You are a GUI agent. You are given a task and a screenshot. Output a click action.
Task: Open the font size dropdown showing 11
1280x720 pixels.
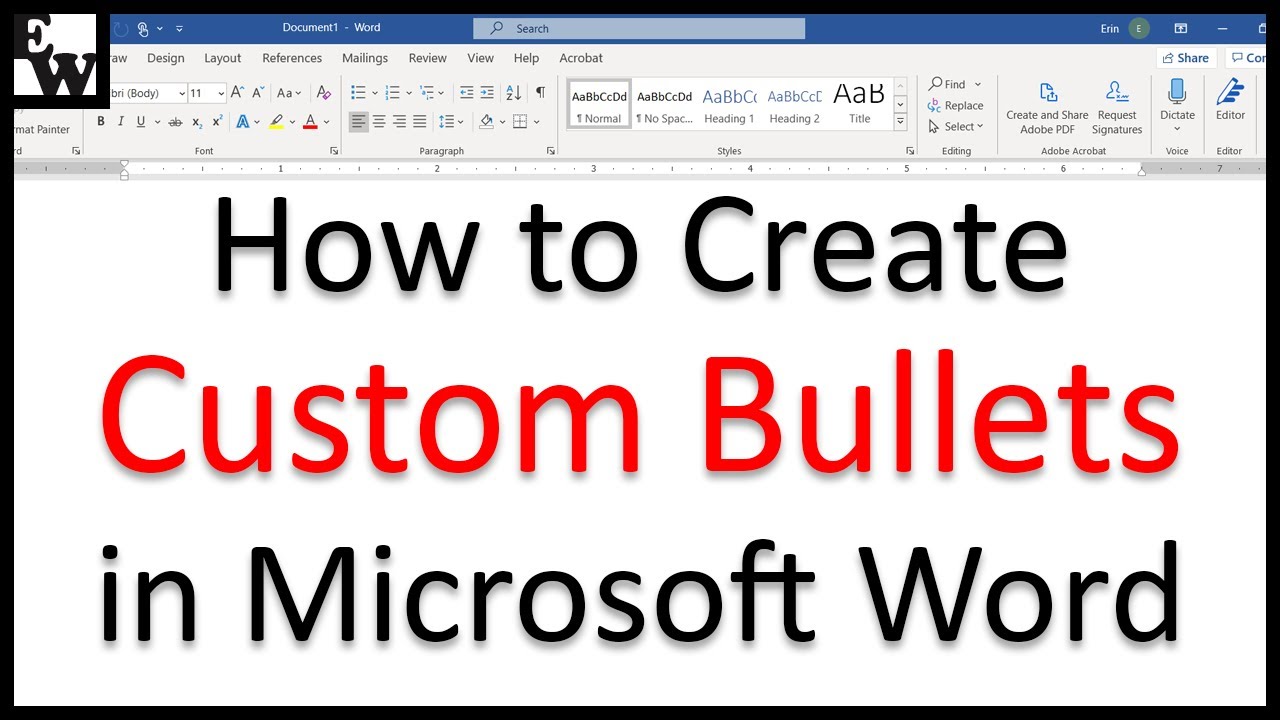tap(221, 93)
